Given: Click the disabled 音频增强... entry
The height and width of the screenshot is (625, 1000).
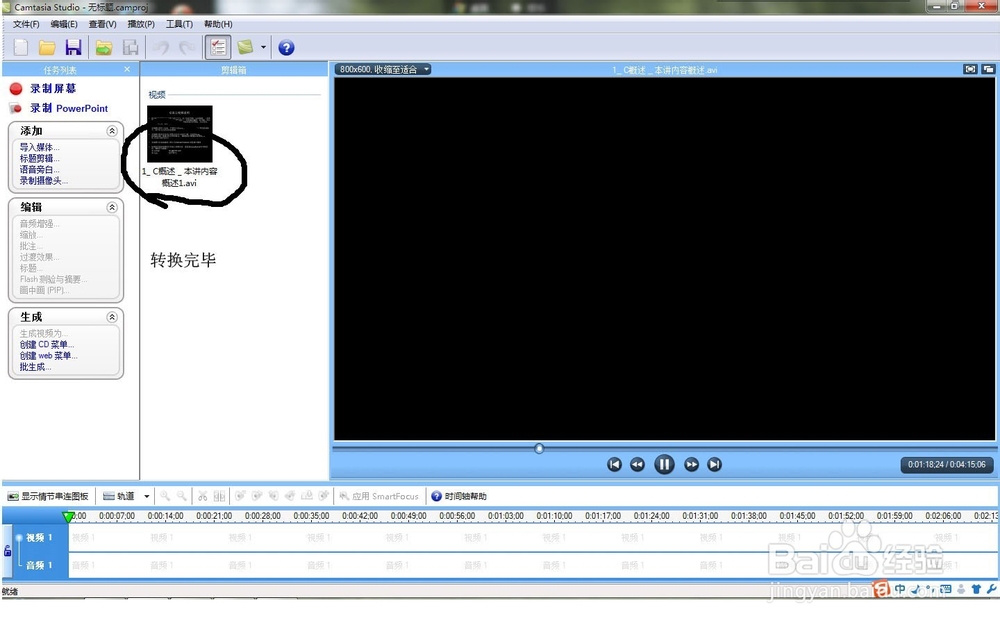Looking at the screenshot, I should point(39,224).
